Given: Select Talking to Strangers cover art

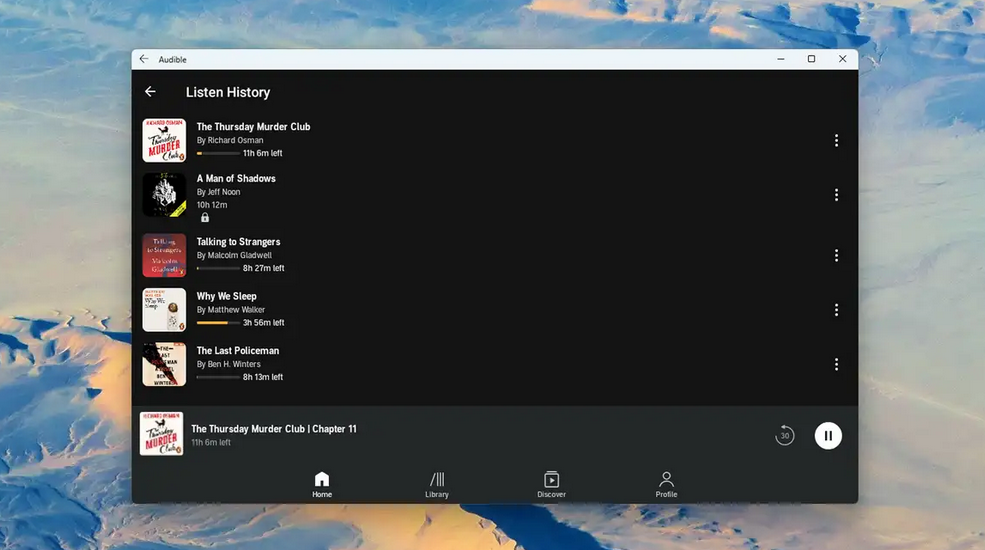Looking at the screenshot, I should tap(164, 256).
